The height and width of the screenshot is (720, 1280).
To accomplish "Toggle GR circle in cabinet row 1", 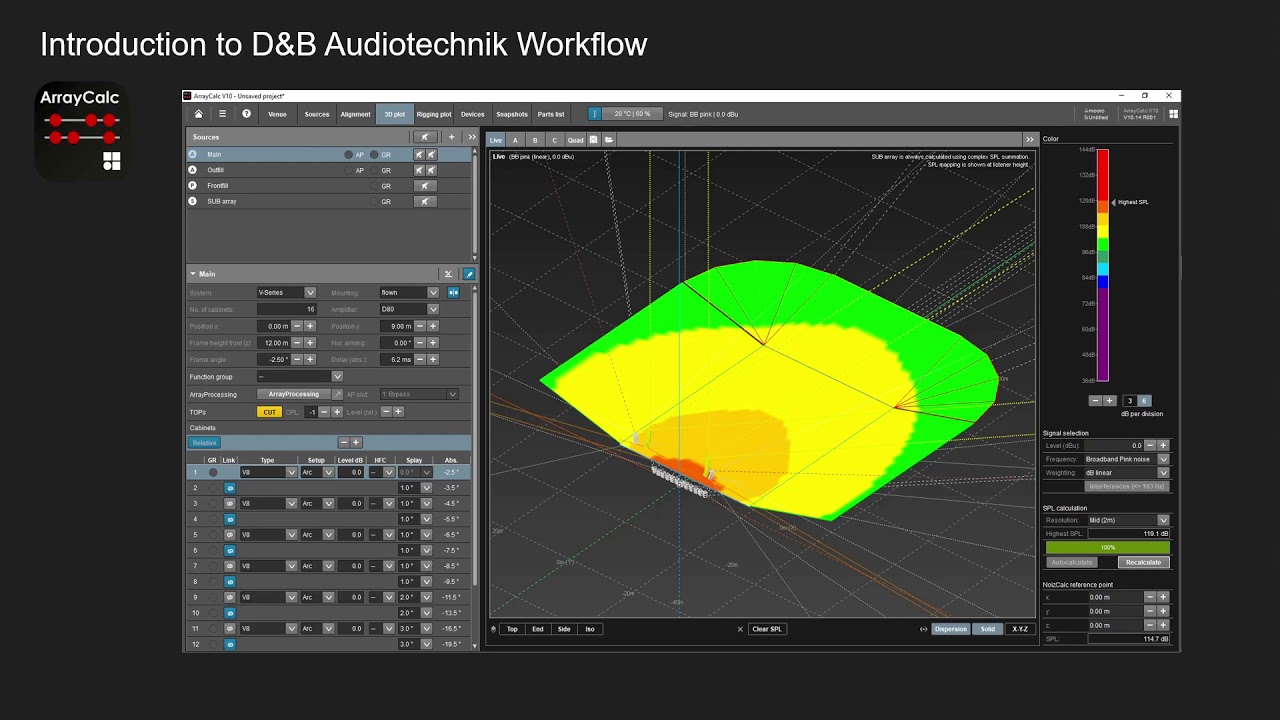I will pos(212,472).
